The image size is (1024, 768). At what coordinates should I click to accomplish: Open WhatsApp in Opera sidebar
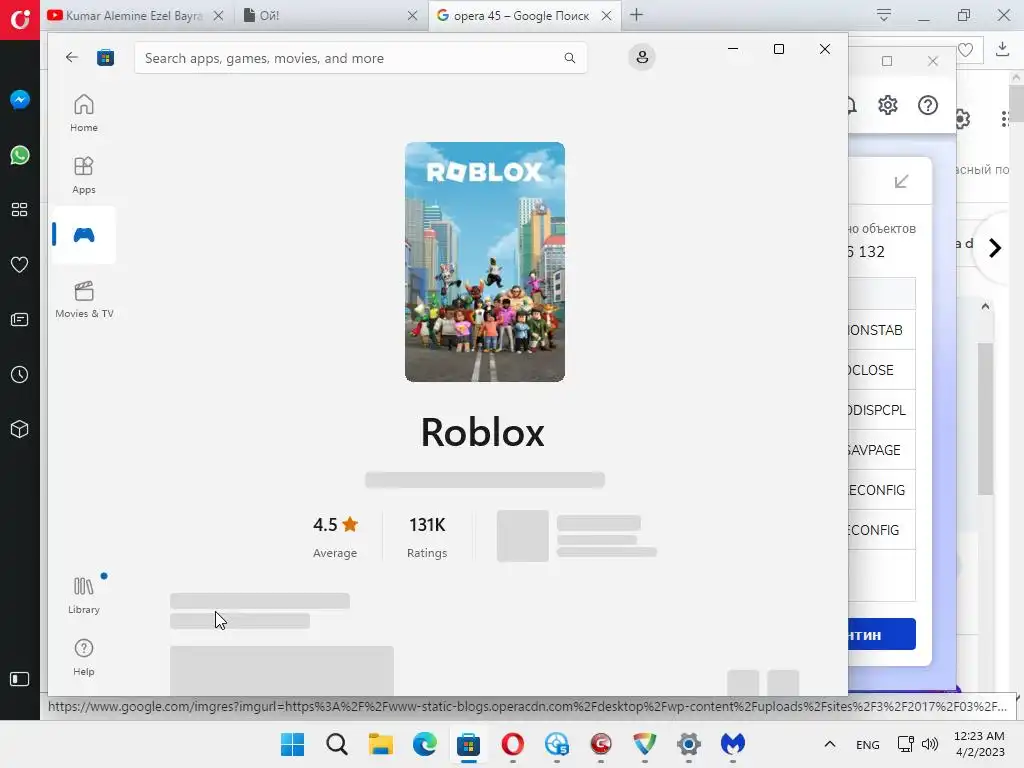point(20,155)
